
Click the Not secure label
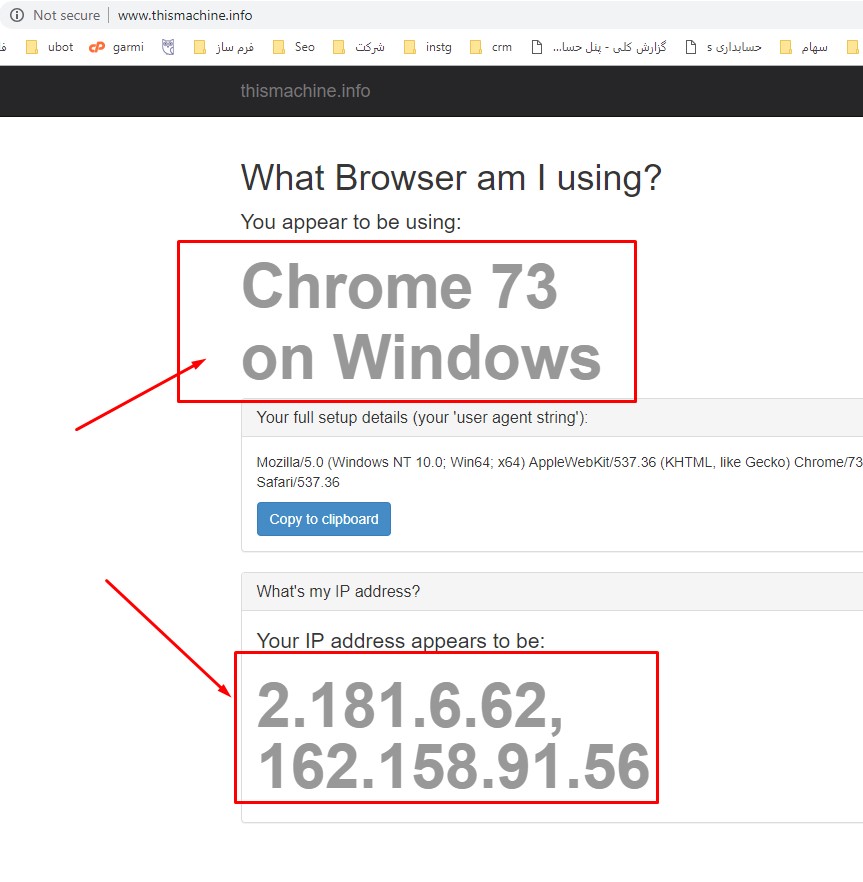coord(66,15)
